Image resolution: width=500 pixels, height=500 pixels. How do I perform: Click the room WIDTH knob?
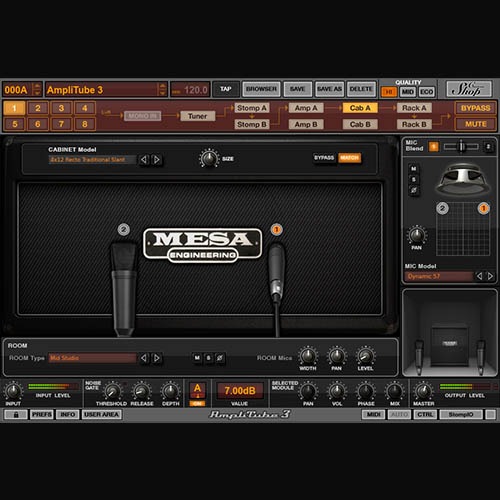coord(308,356)
